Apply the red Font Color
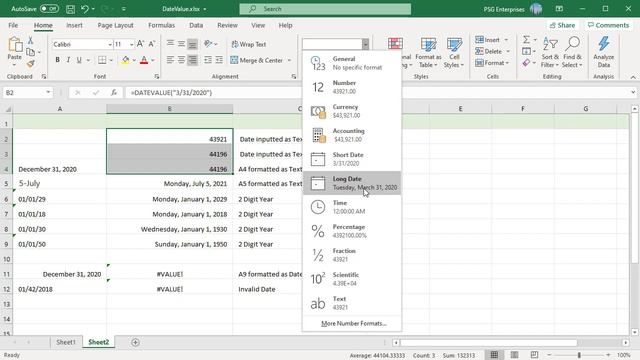 pyautogui.click(x=144, y=60)
